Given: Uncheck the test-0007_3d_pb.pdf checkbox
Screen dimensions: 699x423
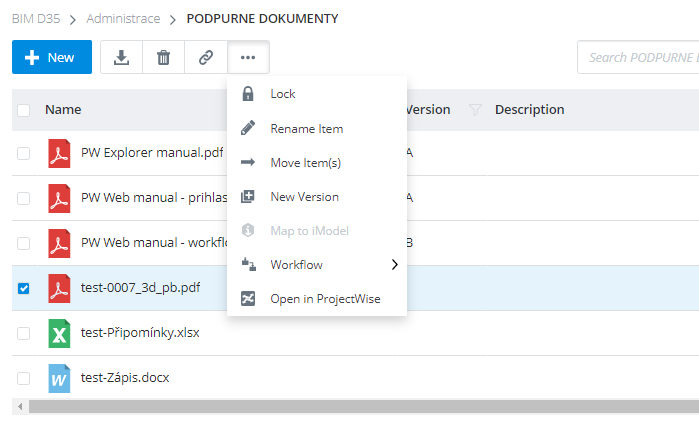Looking at the screenshot, I should pos(24,289).
